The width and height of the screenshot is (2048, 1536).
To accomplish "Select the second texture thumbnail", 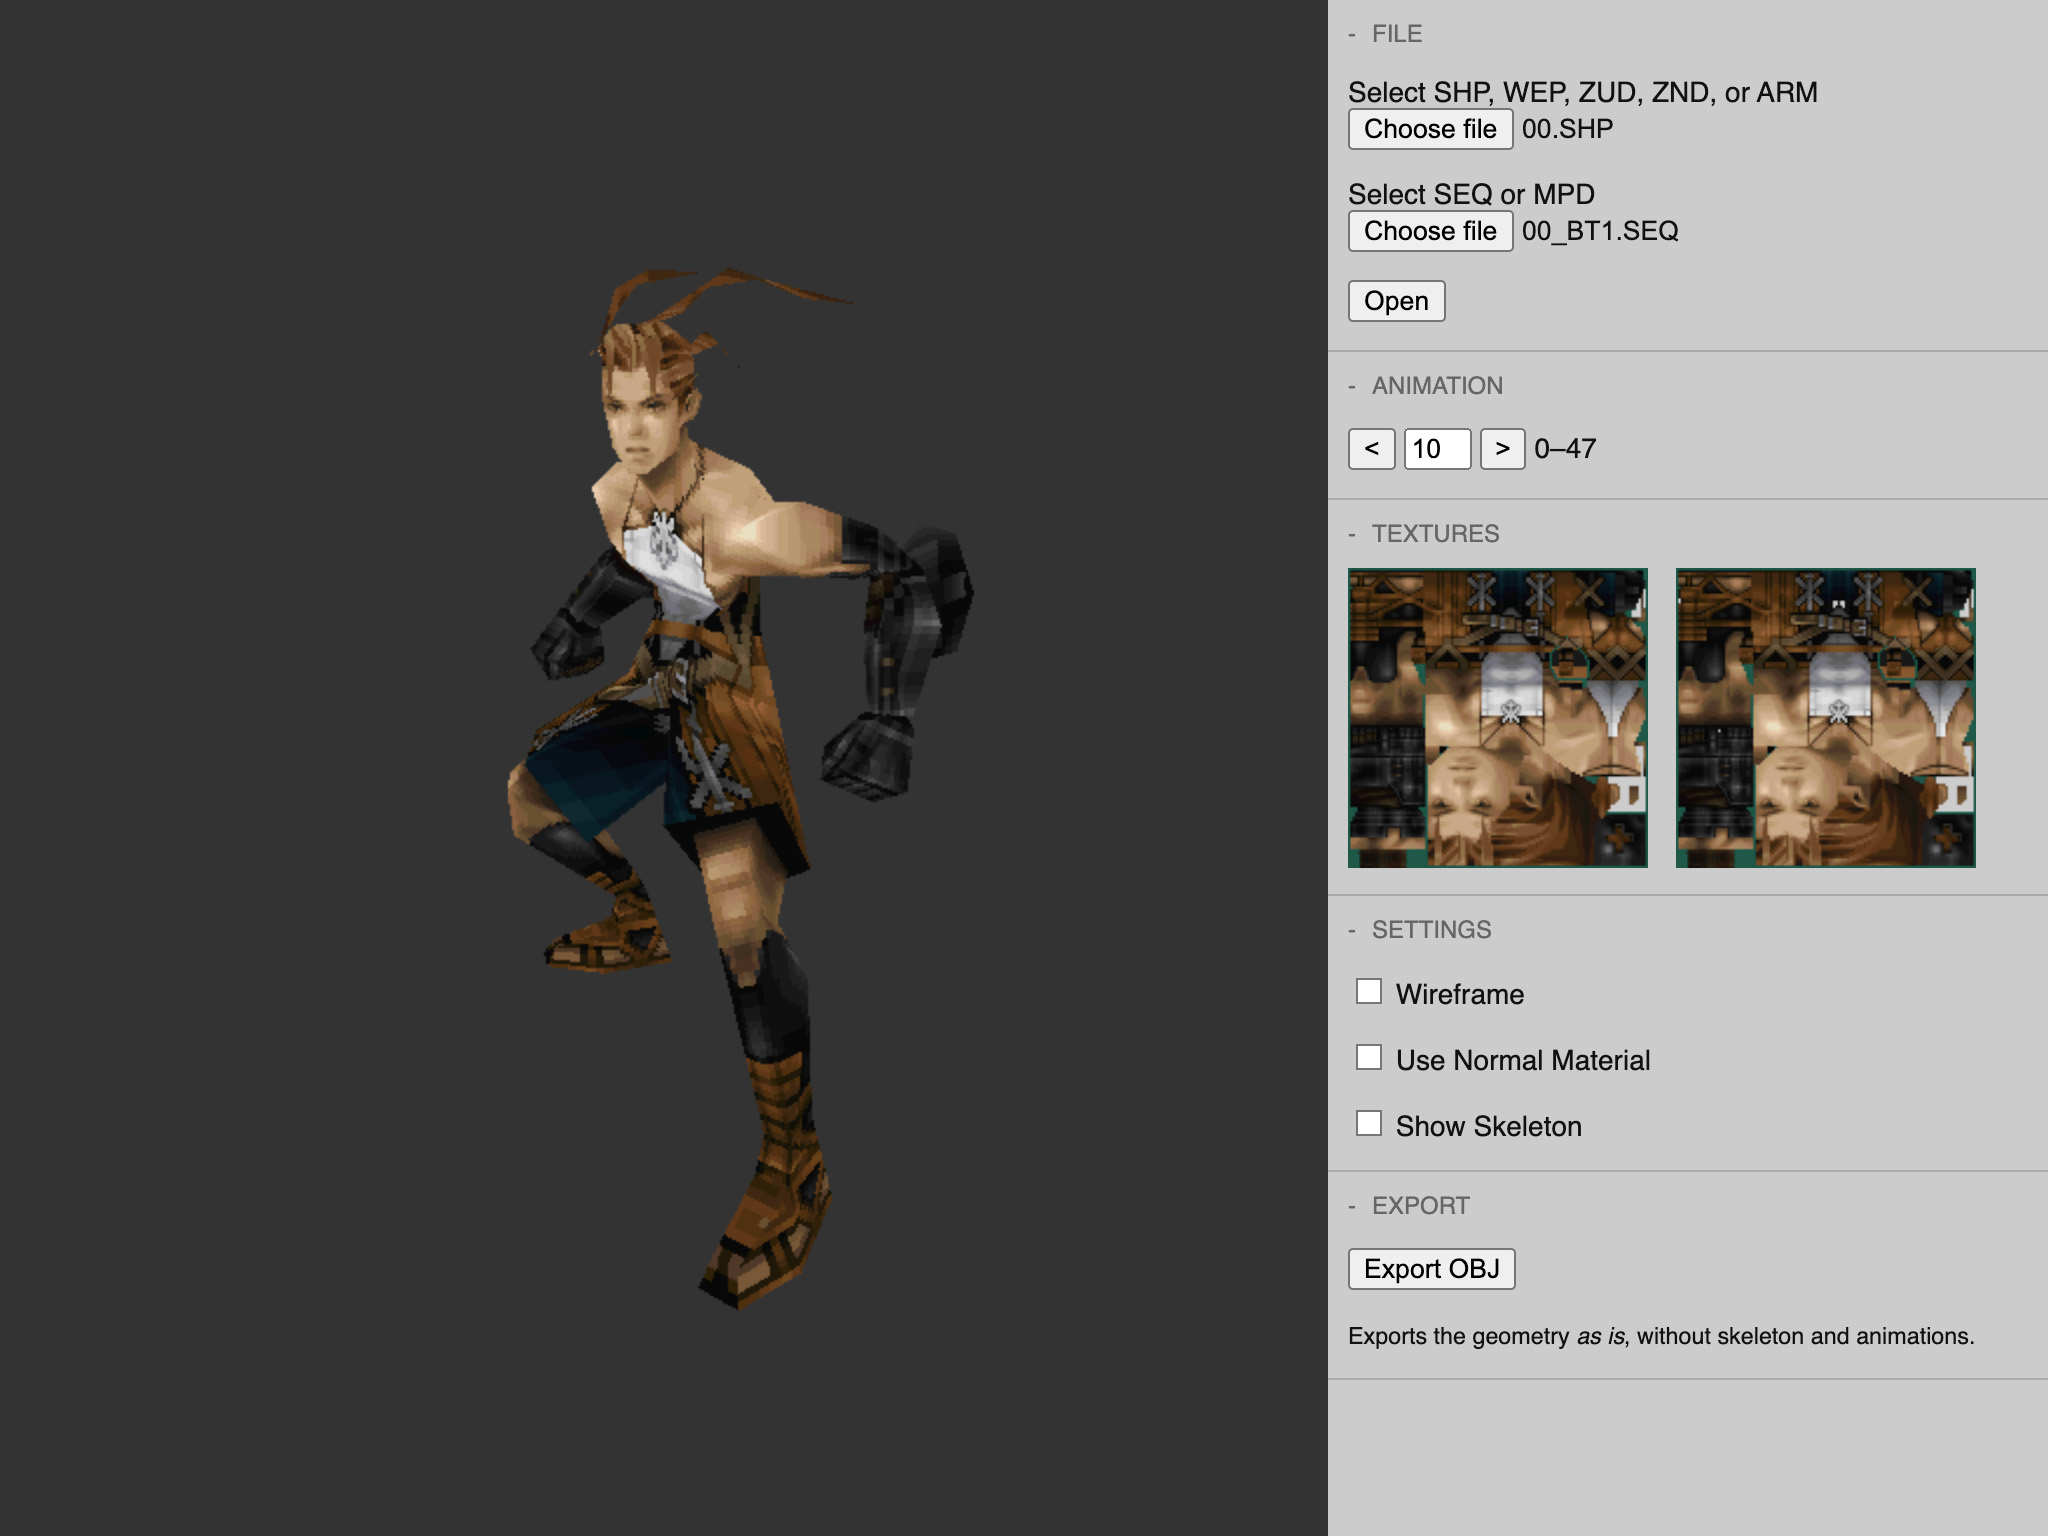I will pos(1825,718).
